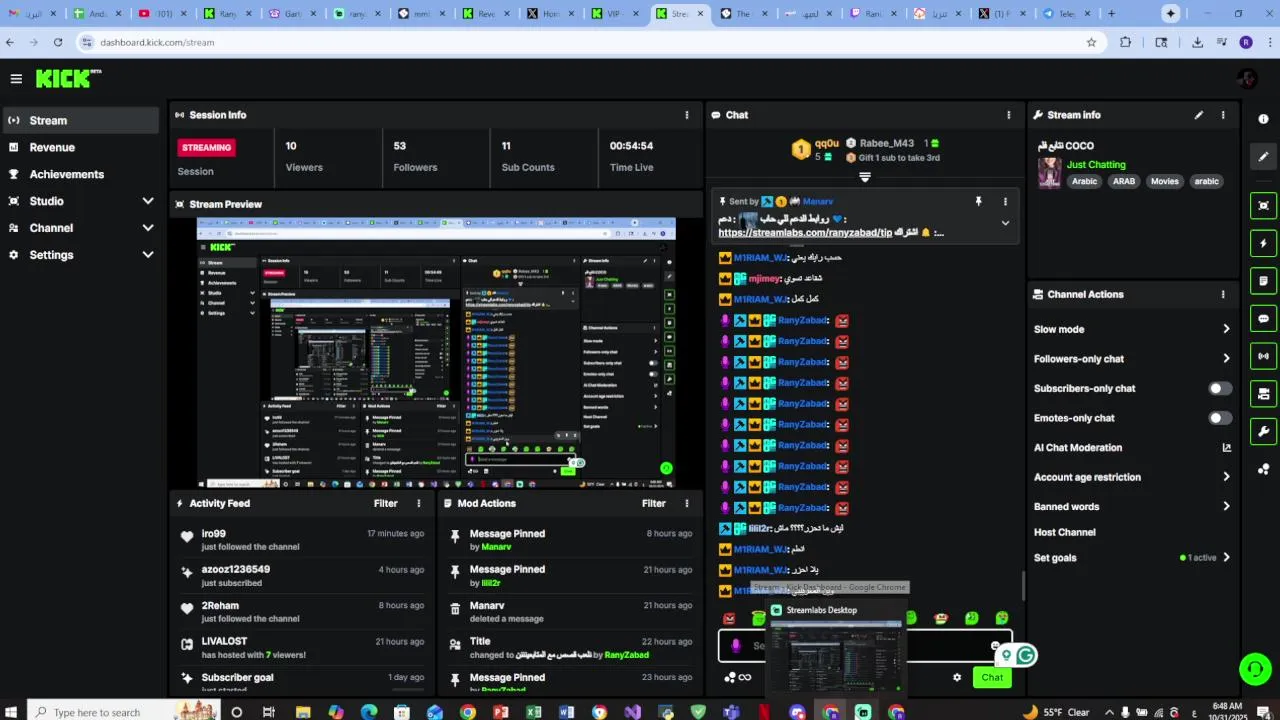The height and width of the screenshot is (720, 1280).
Task: Unpin the pinned chat message
Action: [x=978, y=201]
